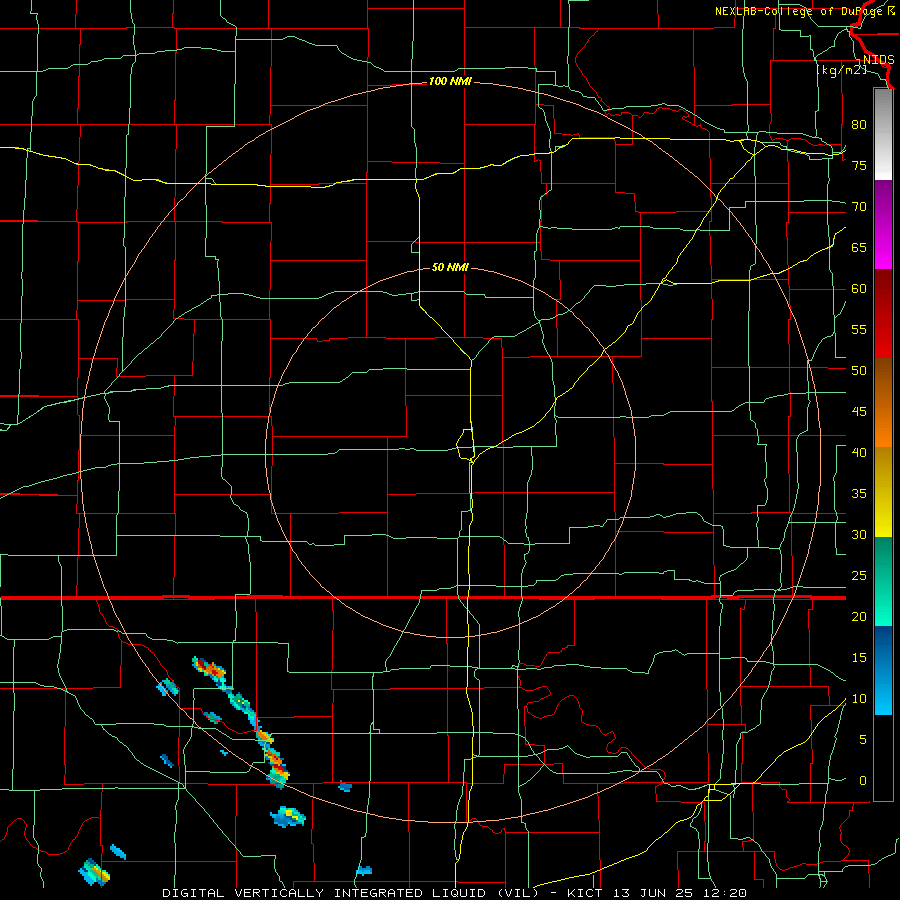This screenshot has width=900, height=900.
Task: Click the legend value 35
Action: point(859,494)
